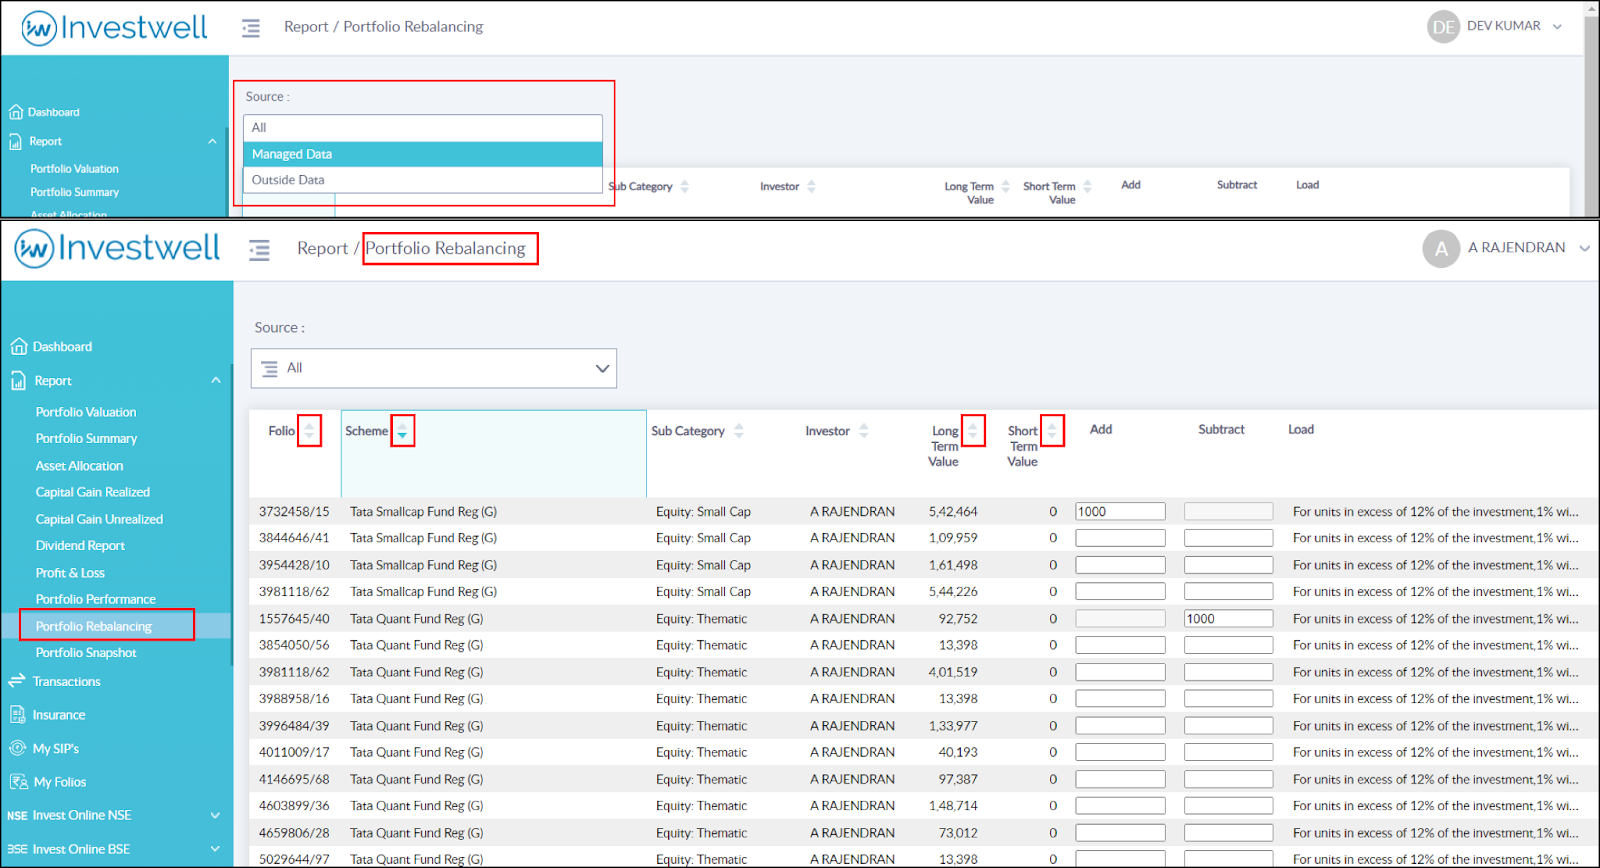This screenshot has width=1600, height=868.
Task: Open Asset Allocation report
Action: 79,466
